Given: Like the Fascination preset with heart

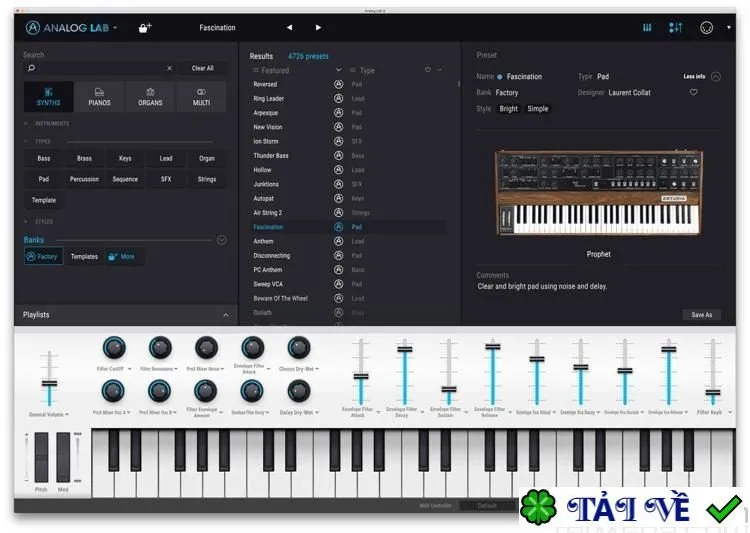Looking at the screenshot, I should pyautogui.click(x=693, y=92).
